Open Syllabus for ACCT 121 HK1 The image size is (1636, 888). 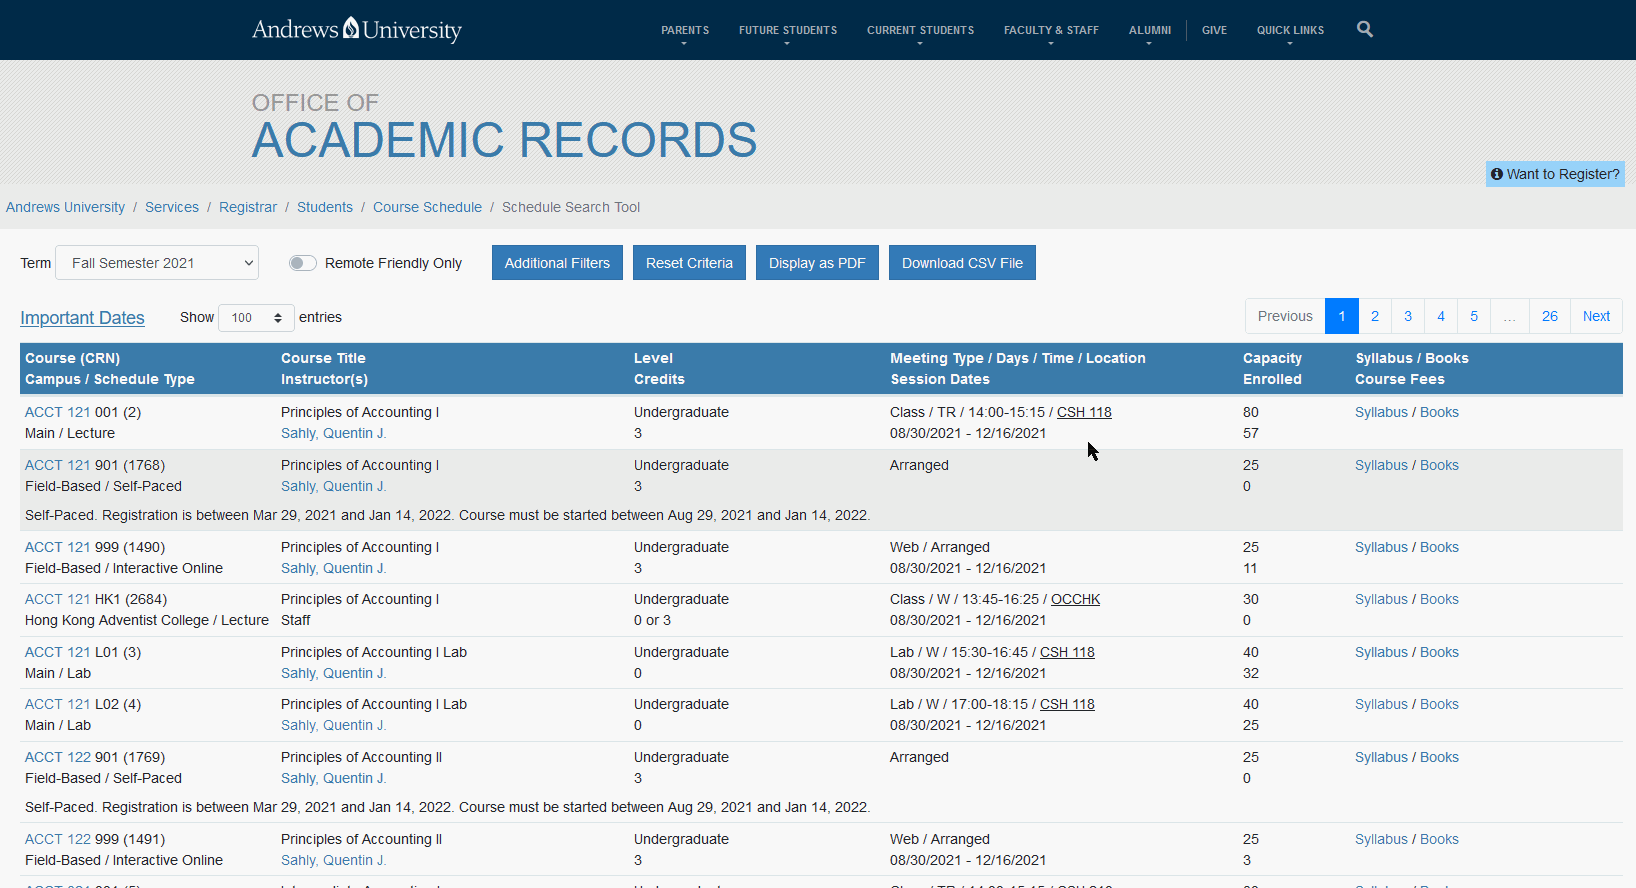(1381, 599)
